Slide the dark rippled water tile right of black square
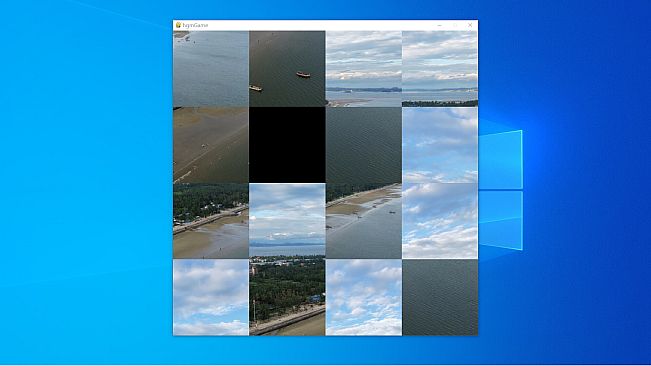The width and height of the screenshot is (651, 366). click(364, 145)
